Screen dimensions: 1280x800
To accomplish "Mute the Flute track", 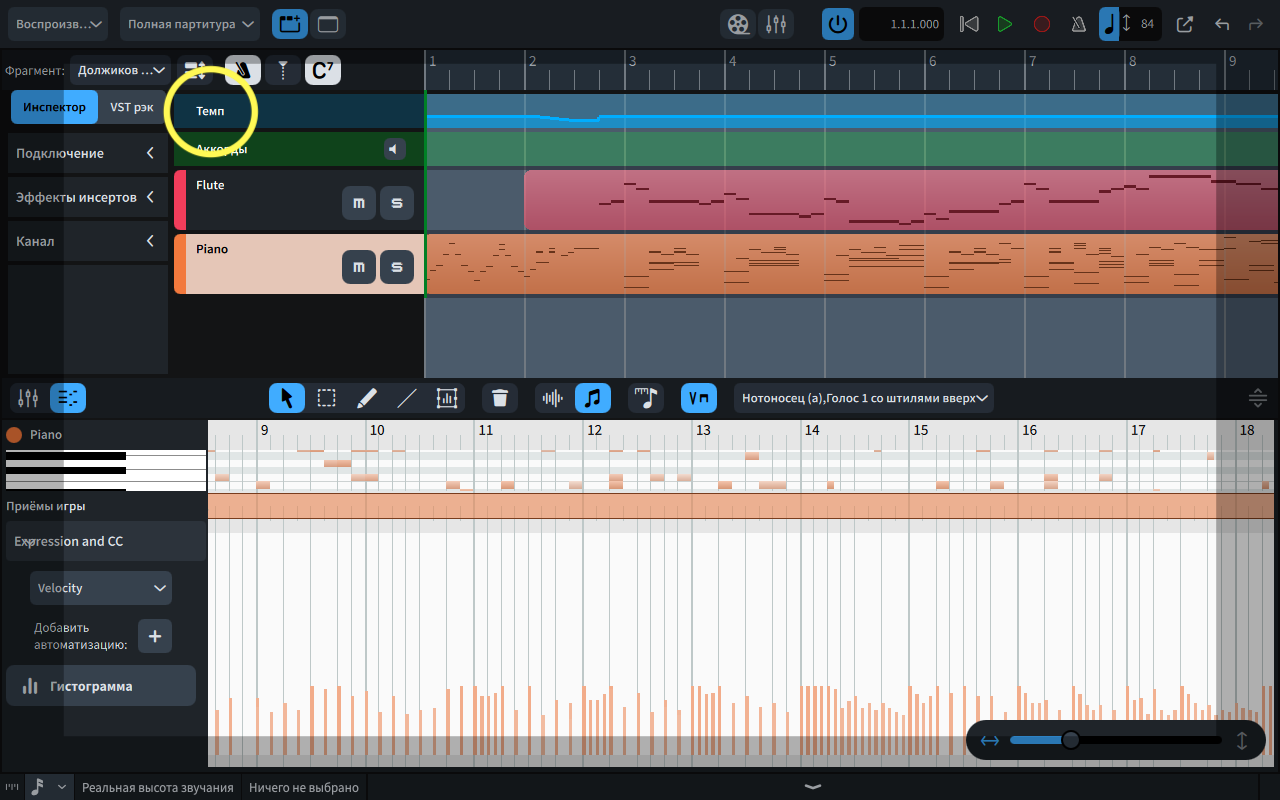I will point(359,203).
